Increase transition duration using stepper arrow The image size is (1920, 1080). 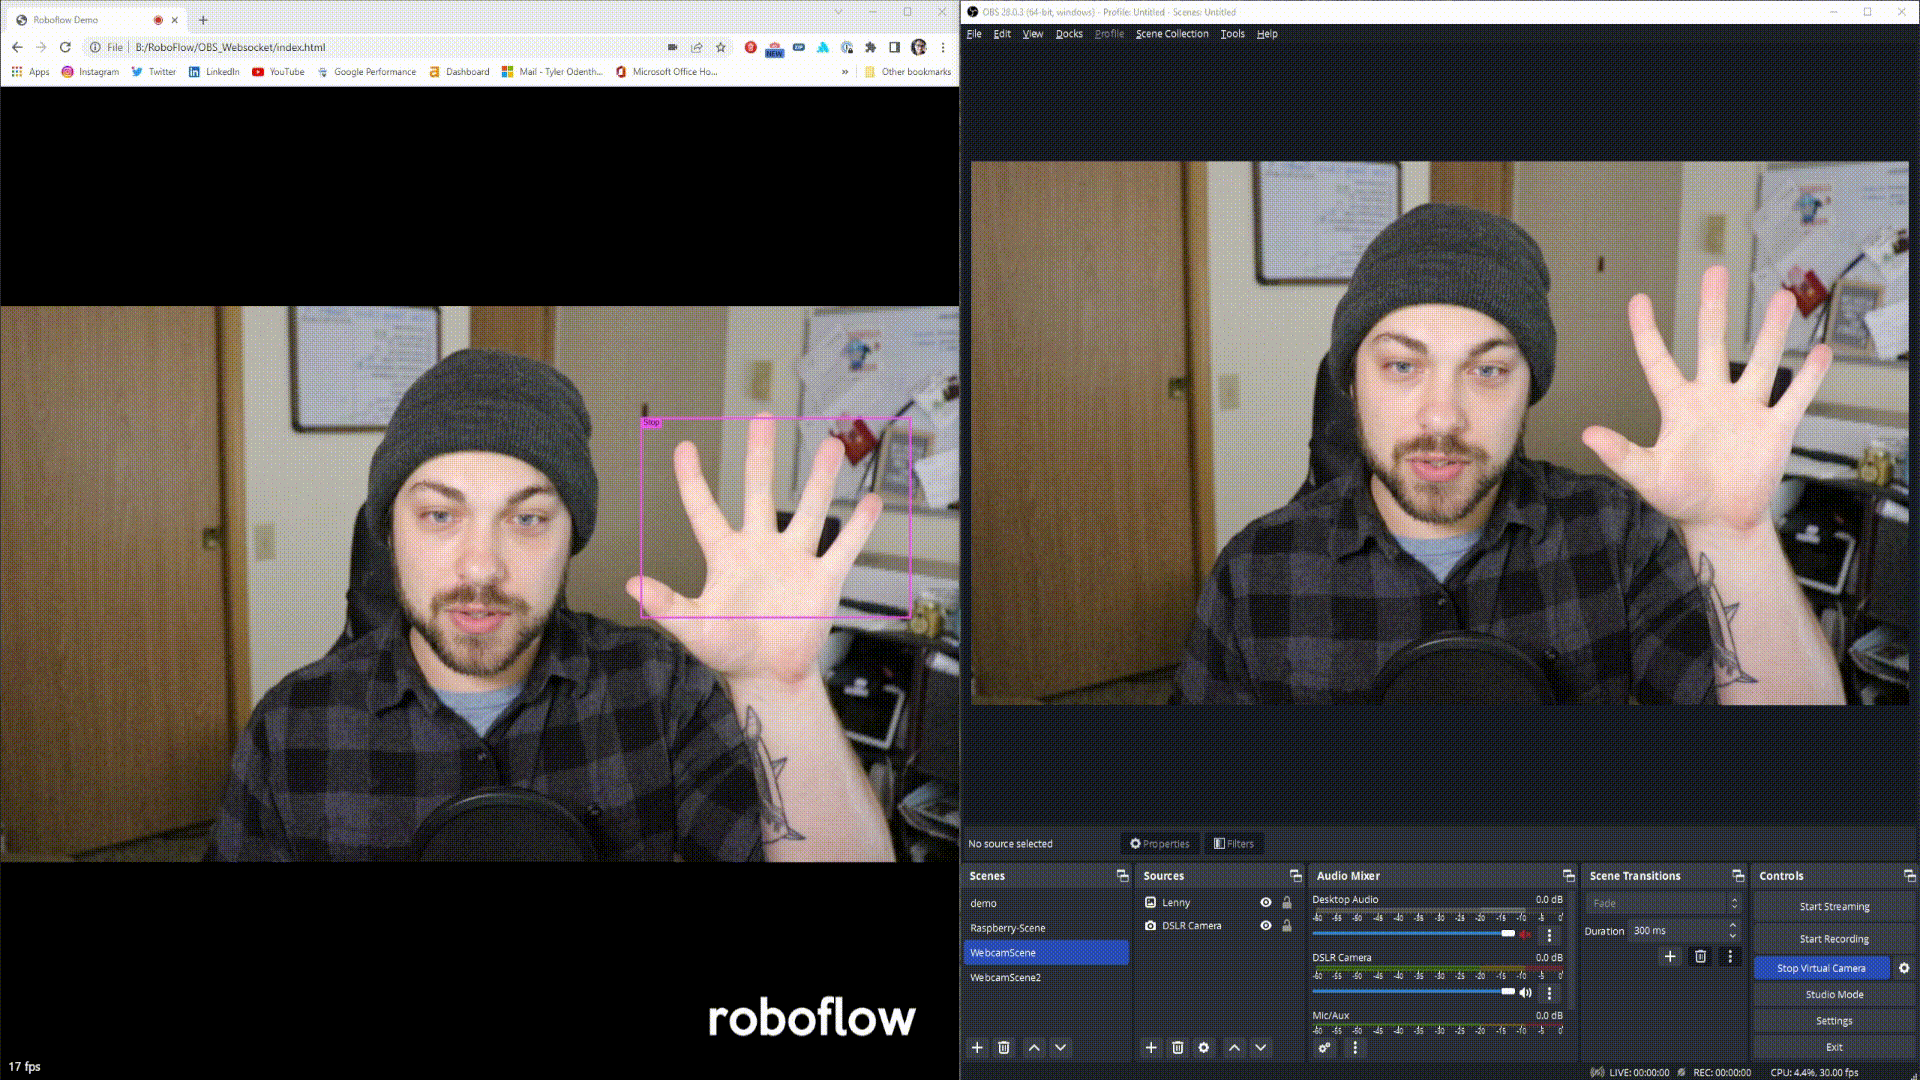tap(1733, 926)
